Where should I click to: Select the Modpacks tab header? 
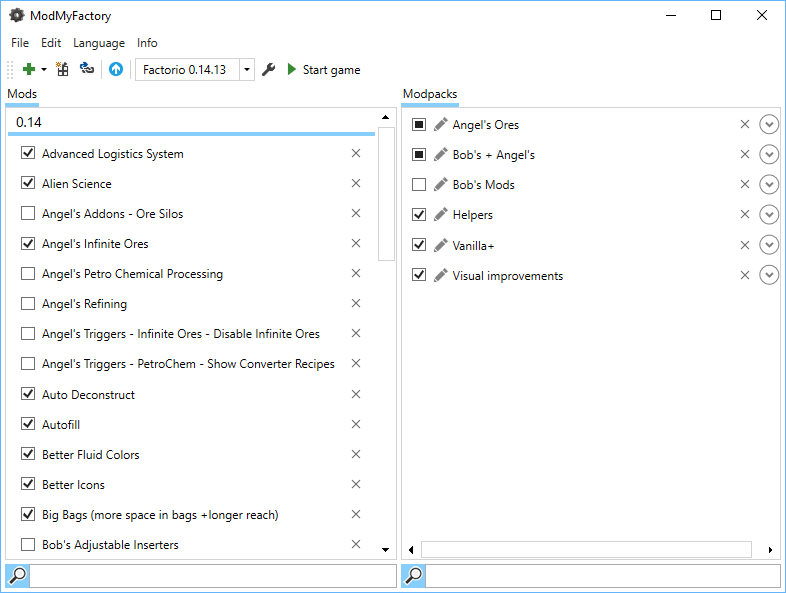pyautogui.click(x=430, y=94)
